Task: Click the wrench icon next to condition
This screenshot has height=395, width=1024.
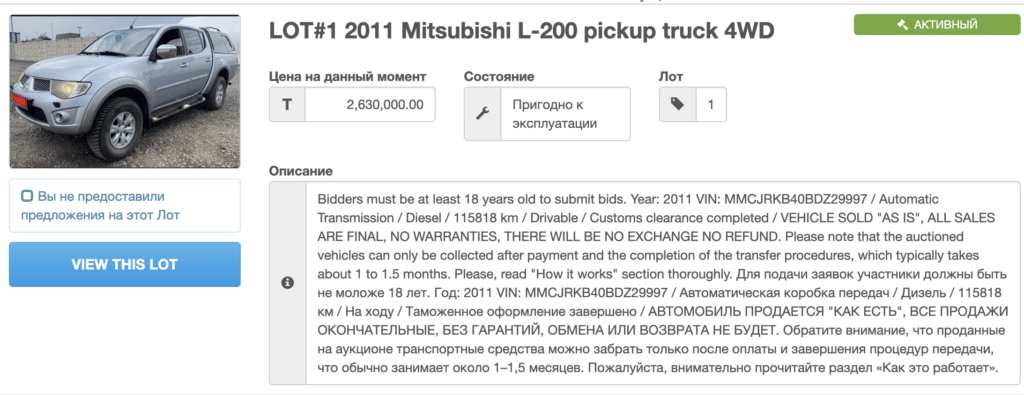Action: coord(483,114)
